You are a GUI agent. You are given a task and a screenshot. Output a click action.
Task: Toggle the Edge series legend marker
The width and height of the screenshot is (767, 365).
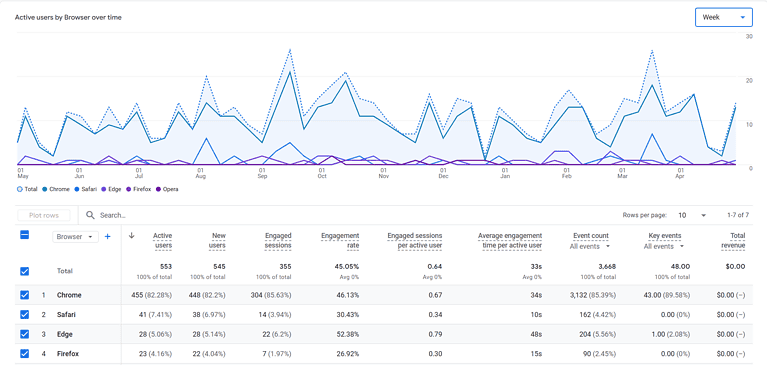point(105,189)
